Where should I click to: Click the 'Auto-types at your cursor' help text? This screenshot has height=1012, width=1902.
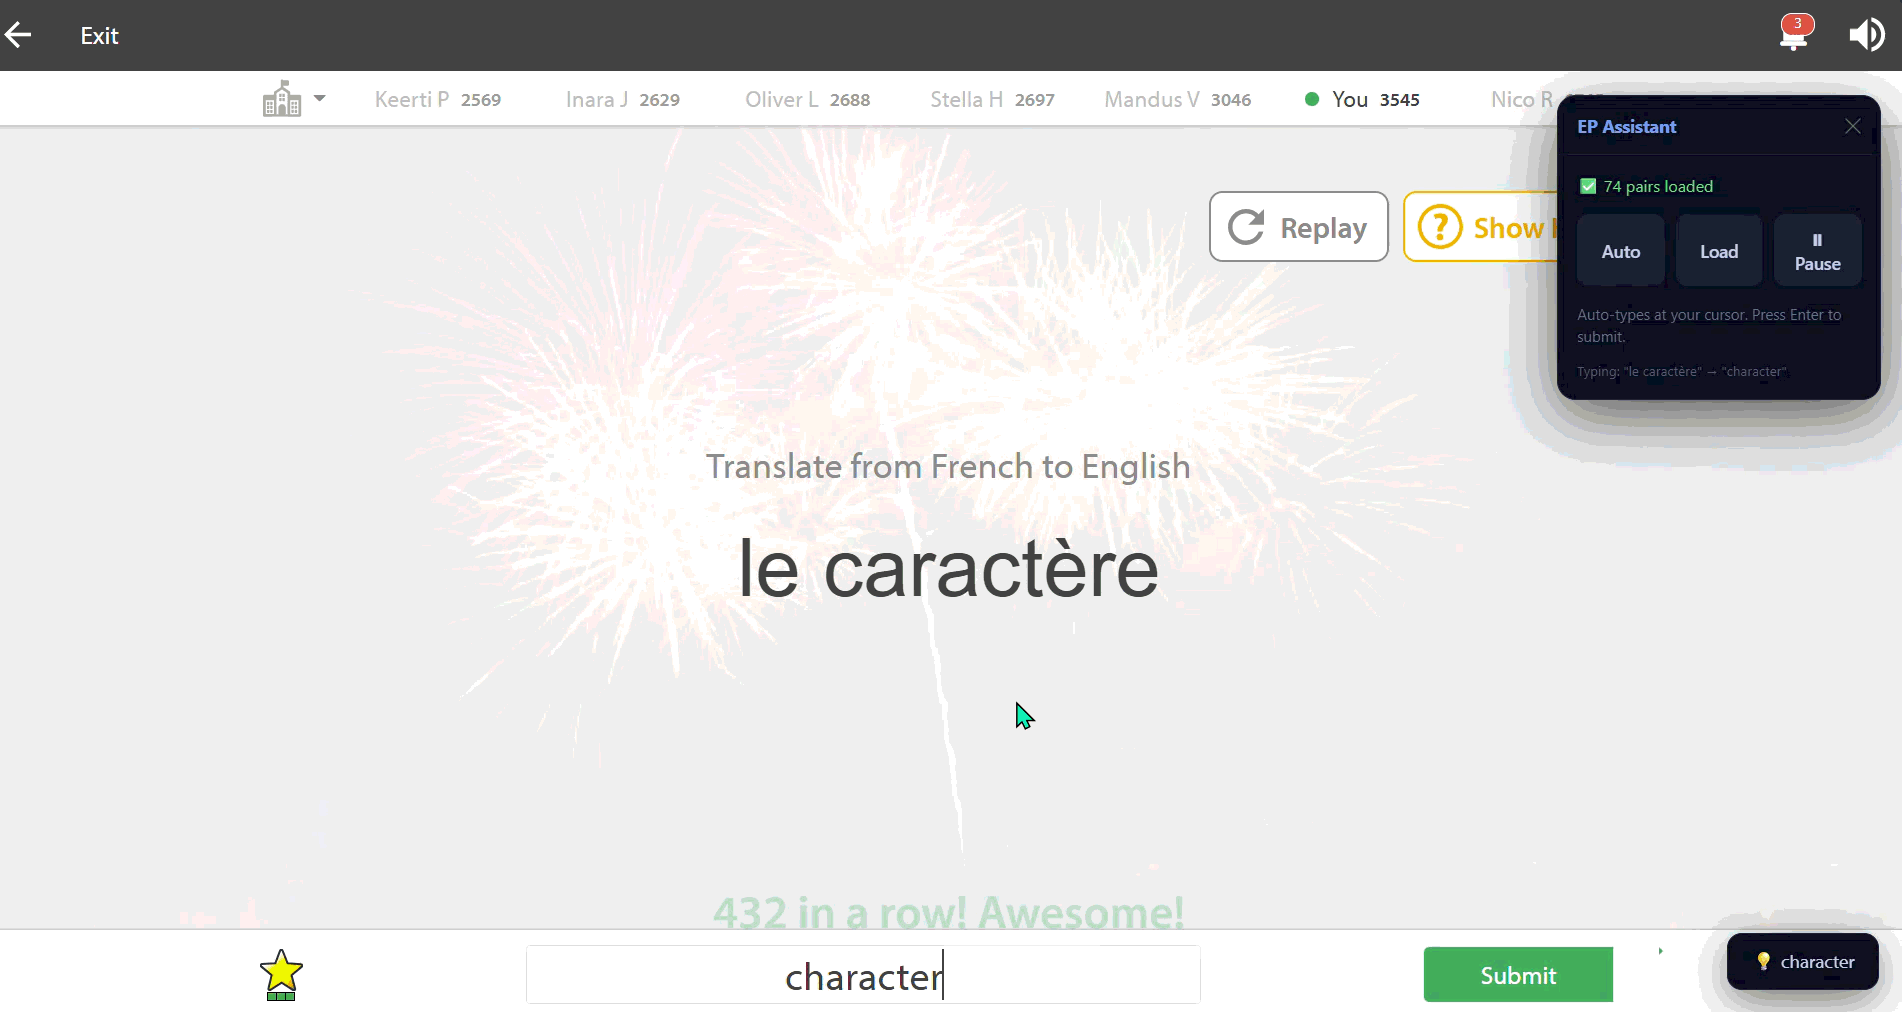pyautogui.click(x=1709, y=326)
